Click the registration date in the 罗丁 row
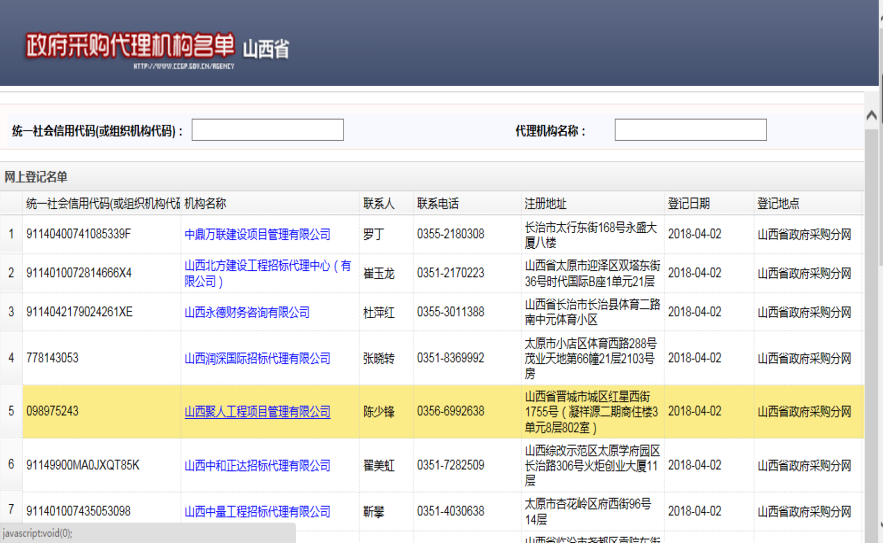 pos(694,234)
